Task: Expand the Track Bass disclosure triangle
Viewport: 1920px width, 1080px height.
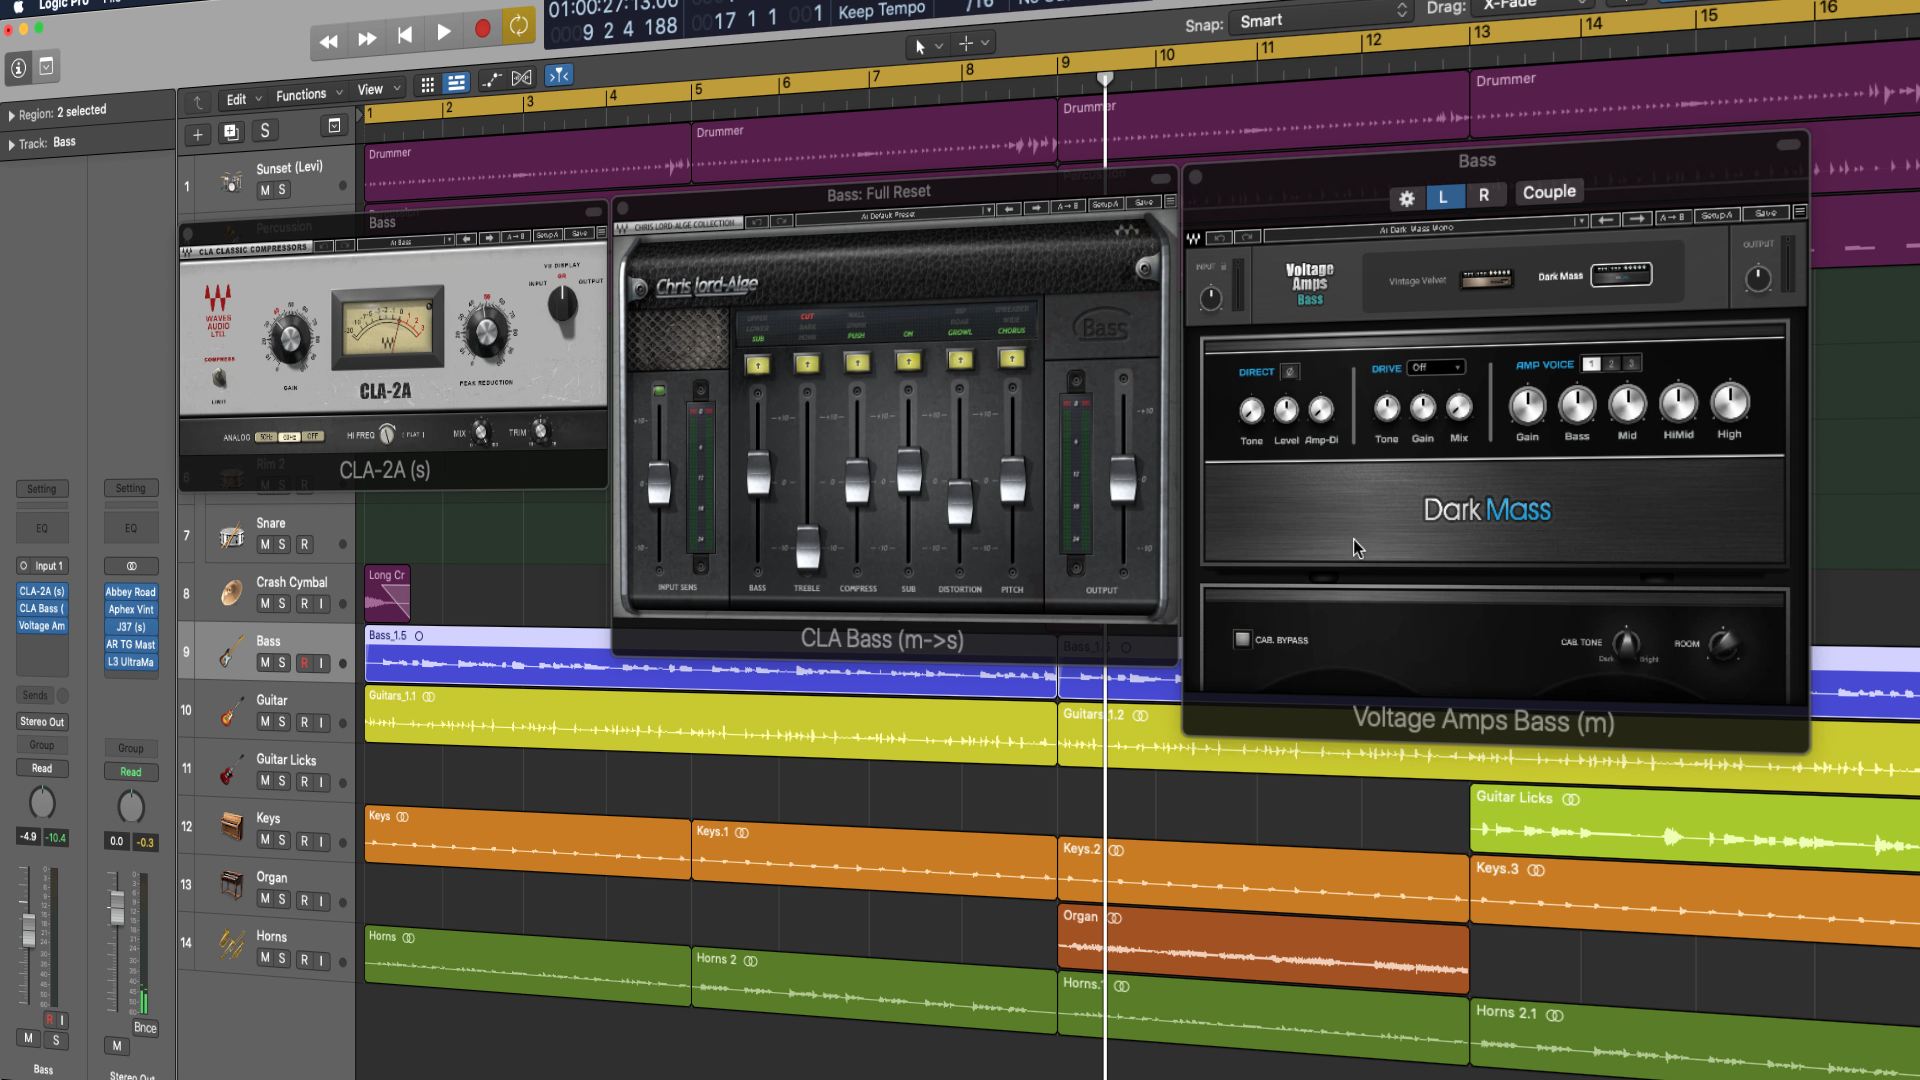Action: point(11,145)
